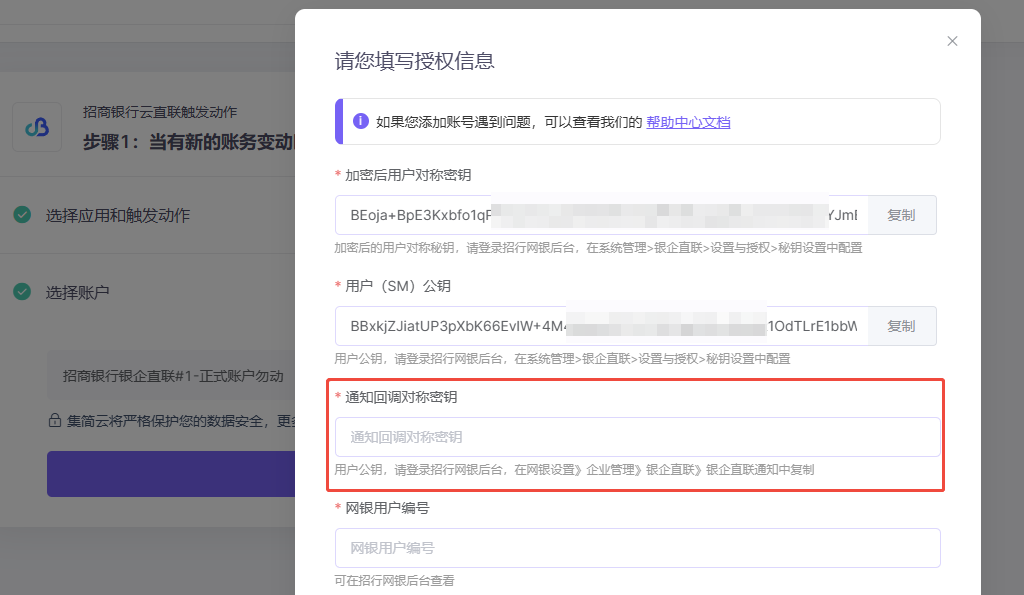
Task: Click the 加密后用户对称密钥 input field
Action: tap(600, 215)
